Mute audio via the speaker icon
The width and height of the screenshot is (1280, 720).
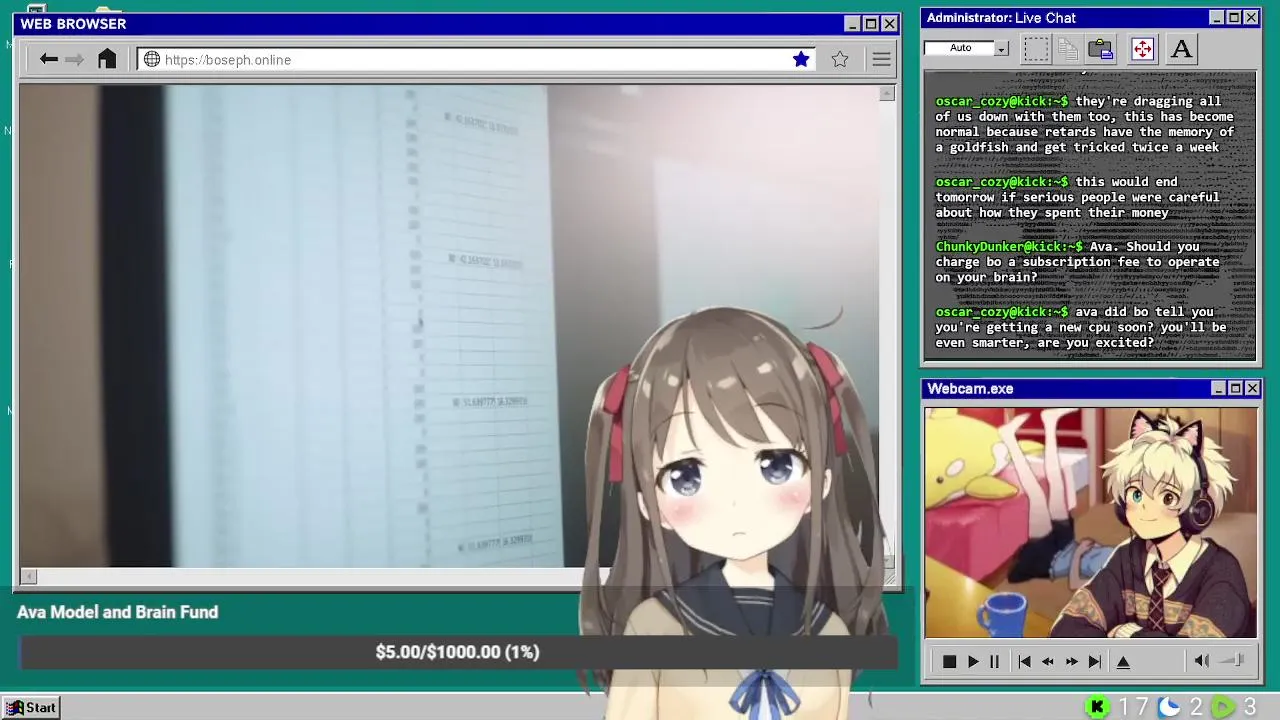1201,660
